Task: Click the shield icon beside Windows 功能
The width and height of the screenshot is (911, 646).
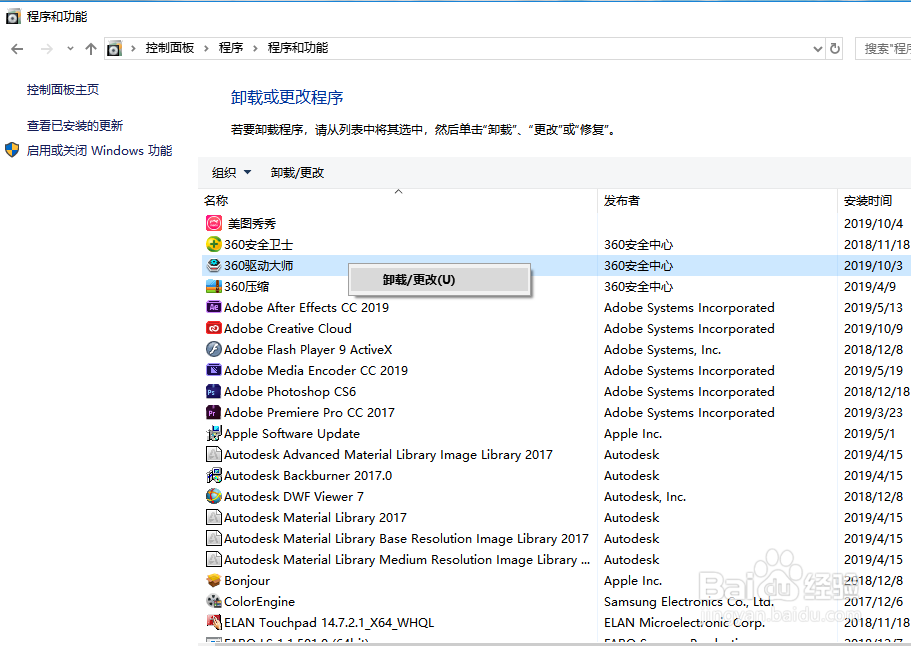Action: point(12,150)
